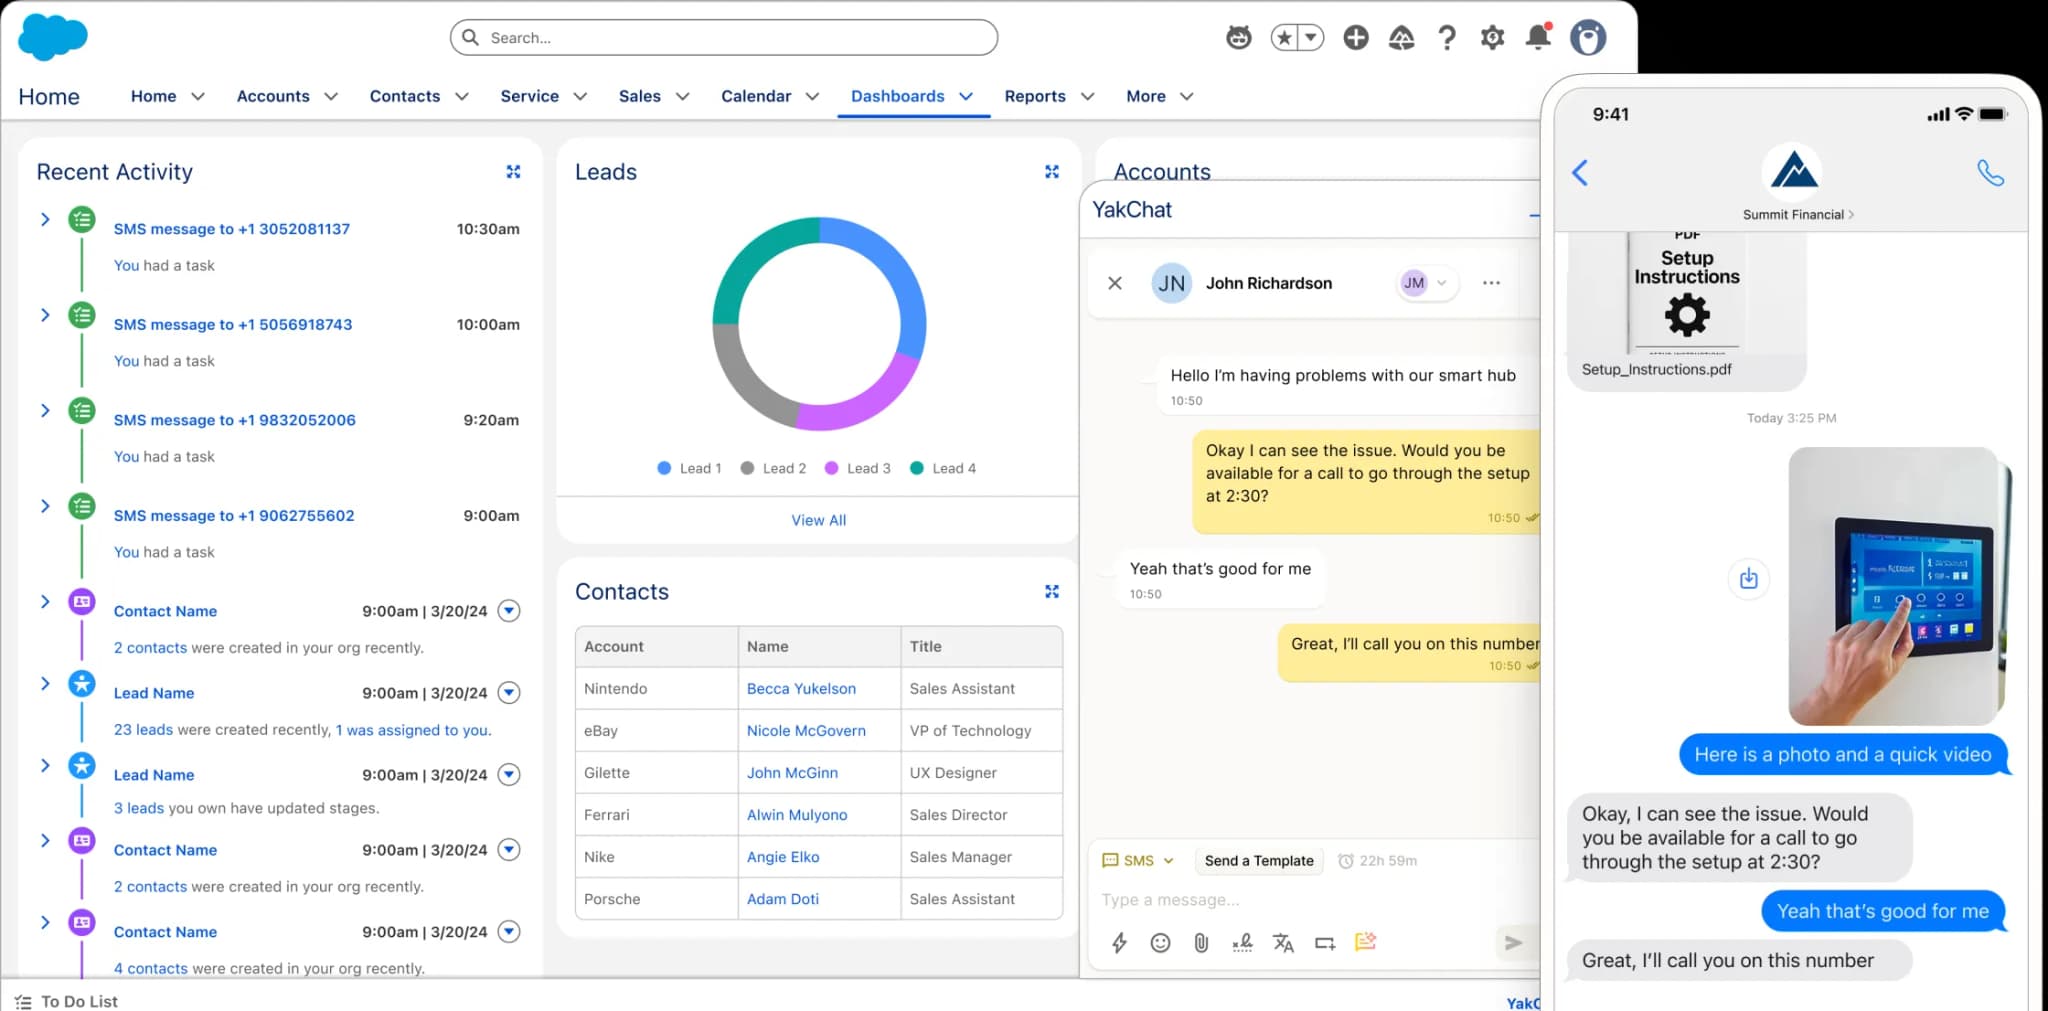Click the signature icon in YakChat
Image resolution: width=2048 pixels, height=1011 pixels.
click(1242, 943)
